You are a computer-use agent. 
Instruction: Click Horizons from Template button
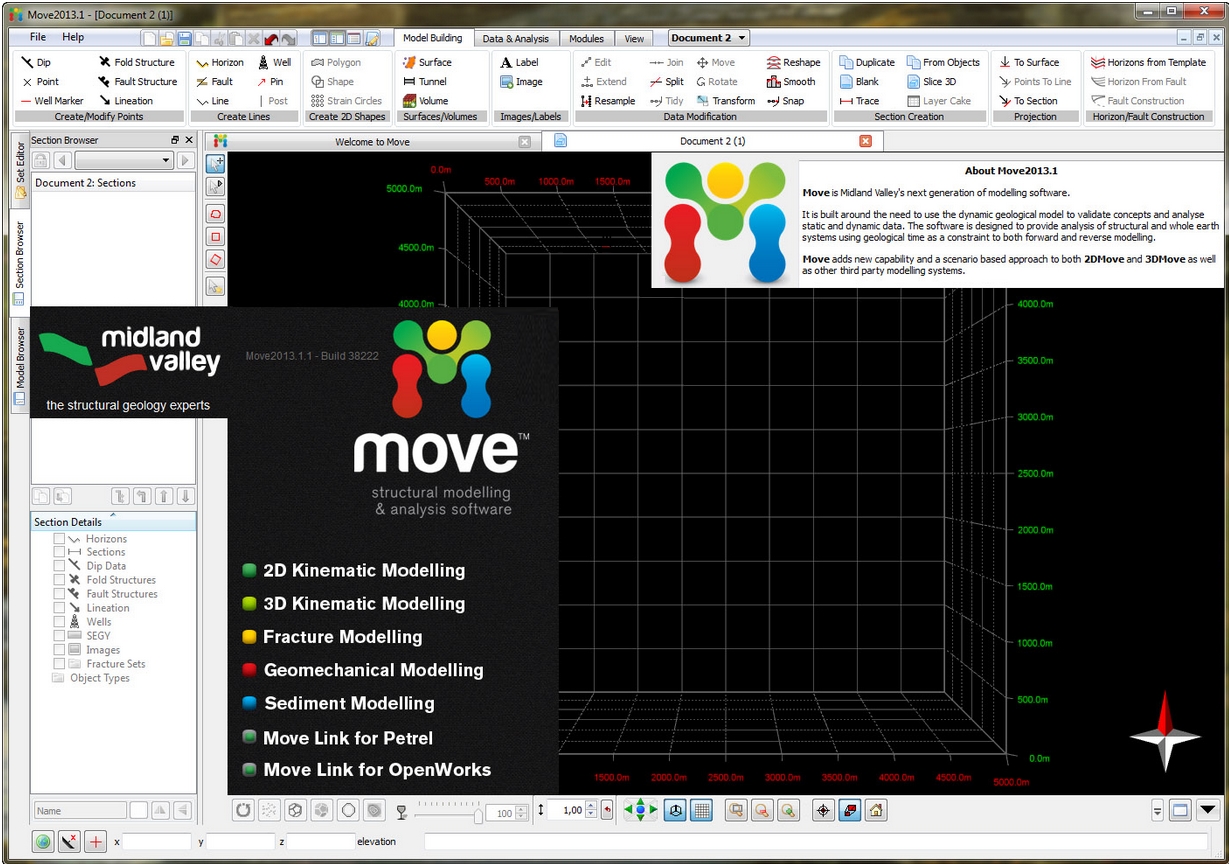[1148, 62]
